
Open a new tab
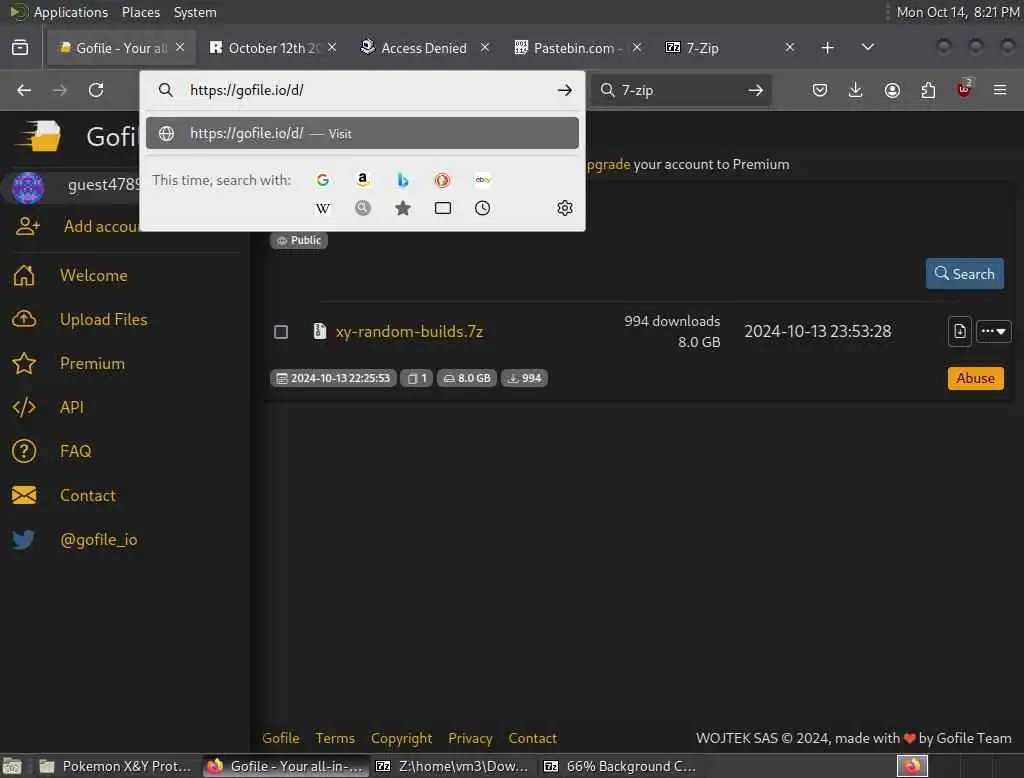(827, 47)
